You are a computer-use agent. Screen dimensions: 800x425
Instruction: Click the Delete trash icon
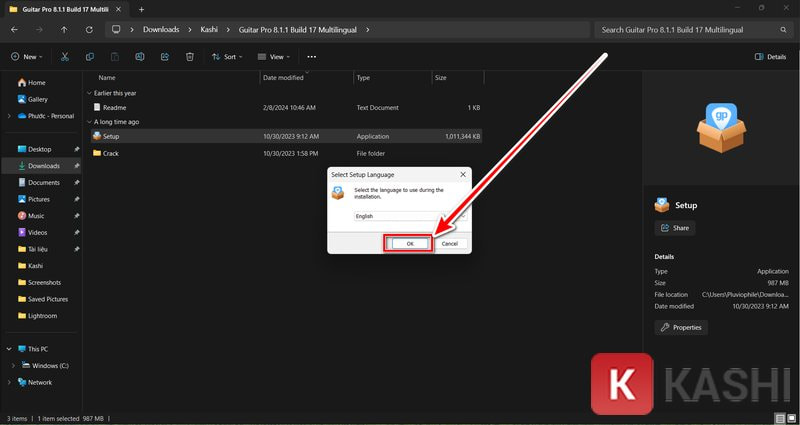click(190, 57)
